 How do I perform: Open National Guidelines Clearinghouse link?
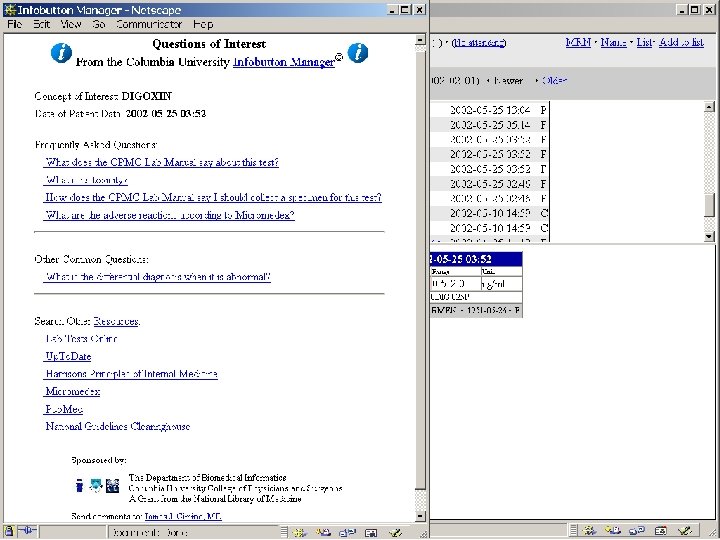pyautogui.click(x=118, y=427)
